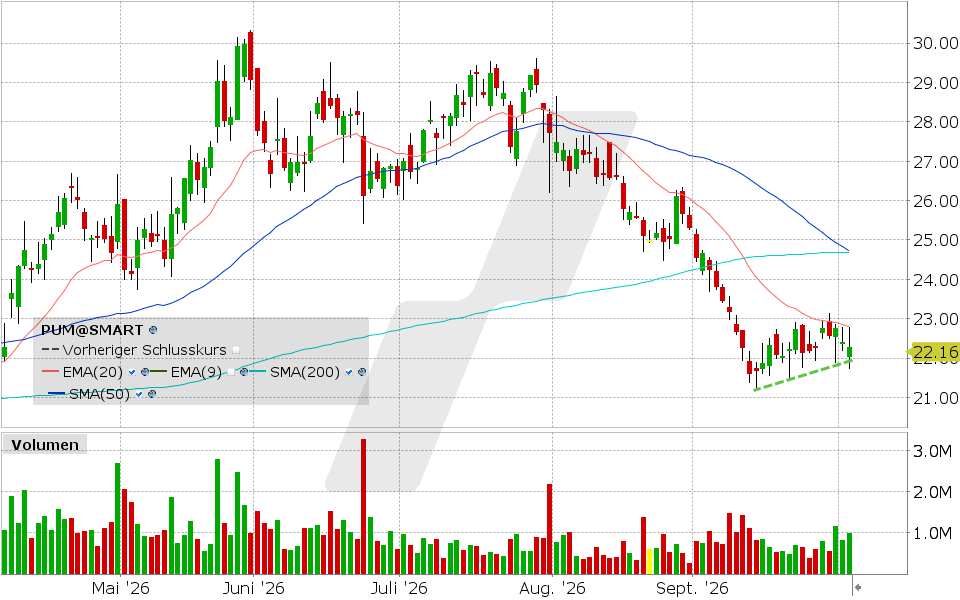
Task: Click the red EMA(20) legend line swatch
Action: [x=50, y=371]
